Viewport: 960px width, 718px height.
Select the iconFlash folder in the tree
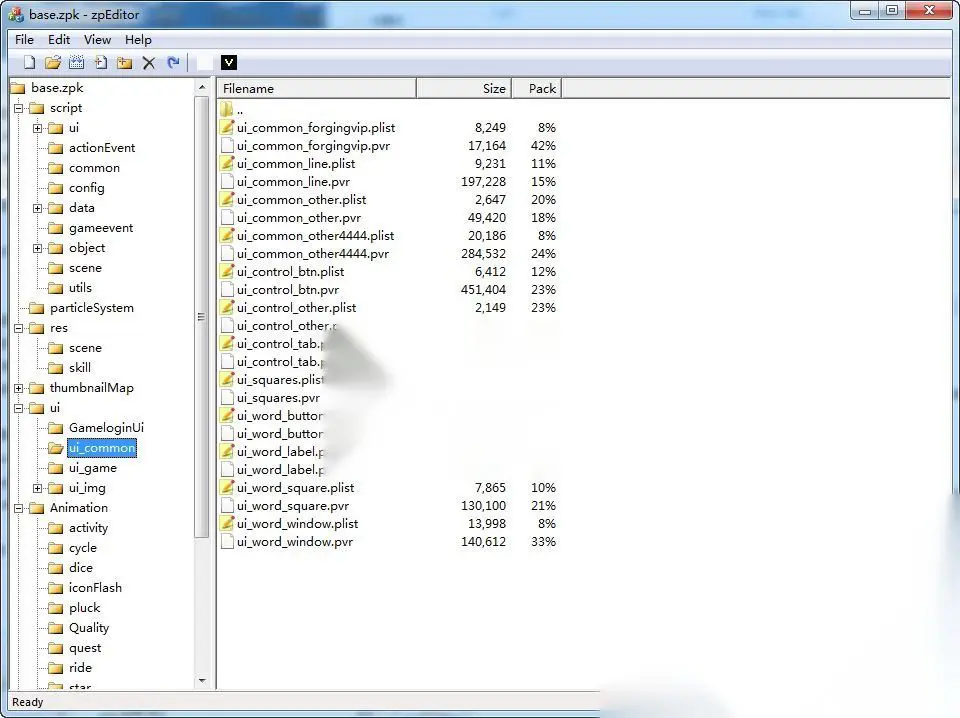pyautogui.click(x=95, y=588)
